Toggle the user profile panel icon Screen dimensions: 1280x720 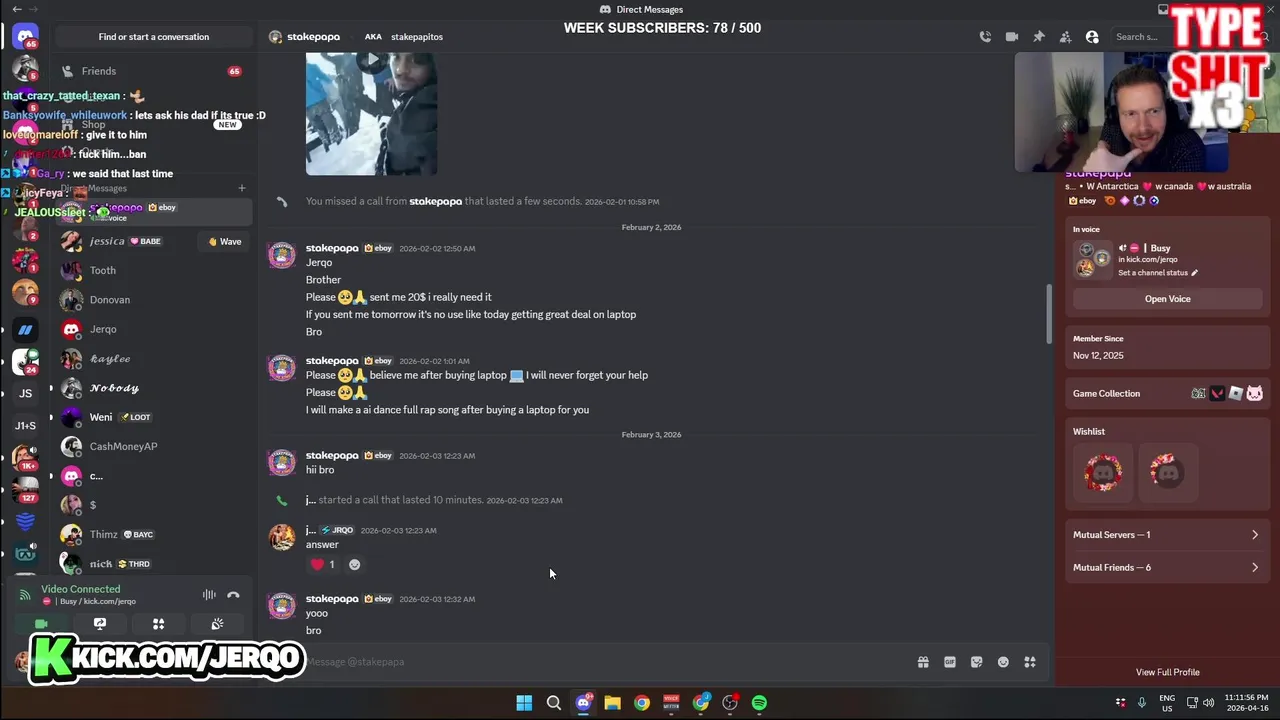tap(1092, 37)
